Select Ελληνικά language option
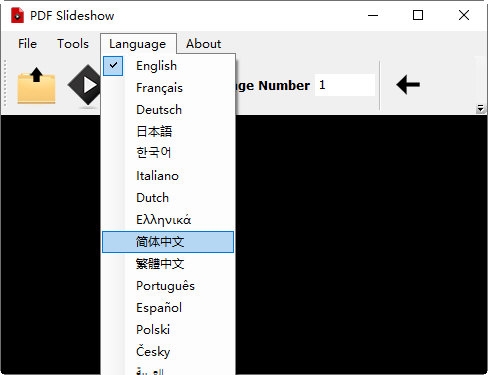488x375 pixels. (x=168, y=220)
